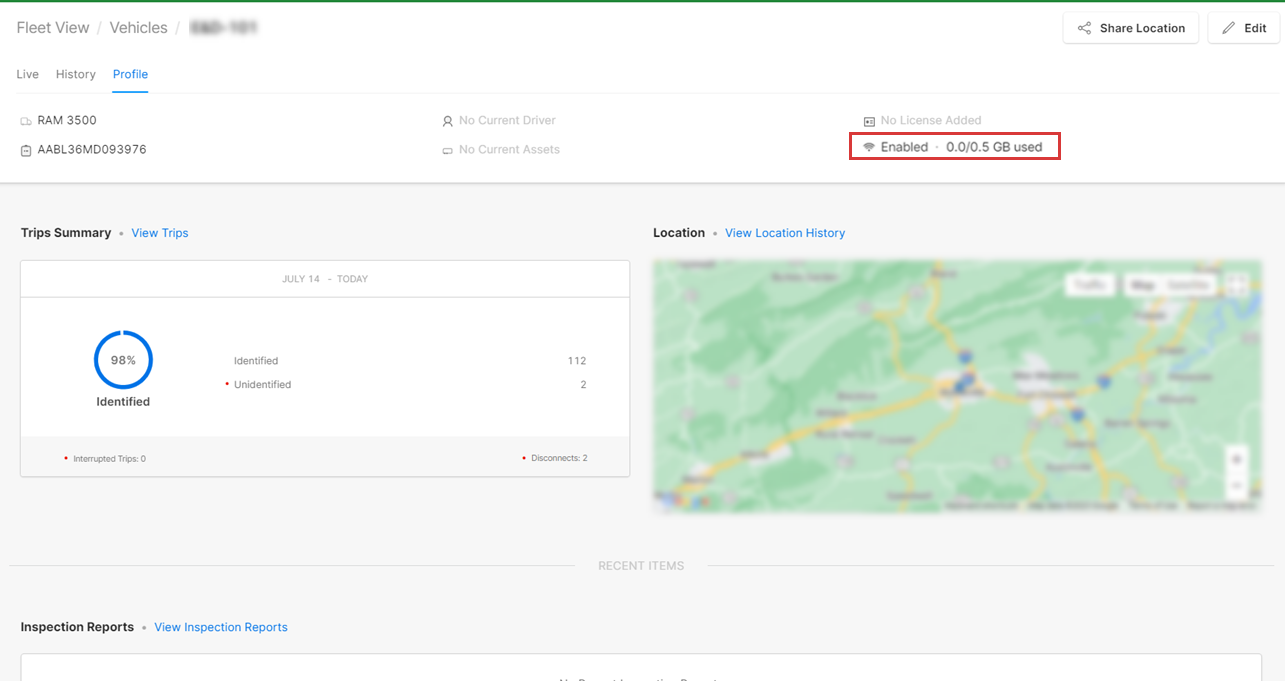Select the Profile tab
Screen dimensions: 1285x681
point(130,74)
